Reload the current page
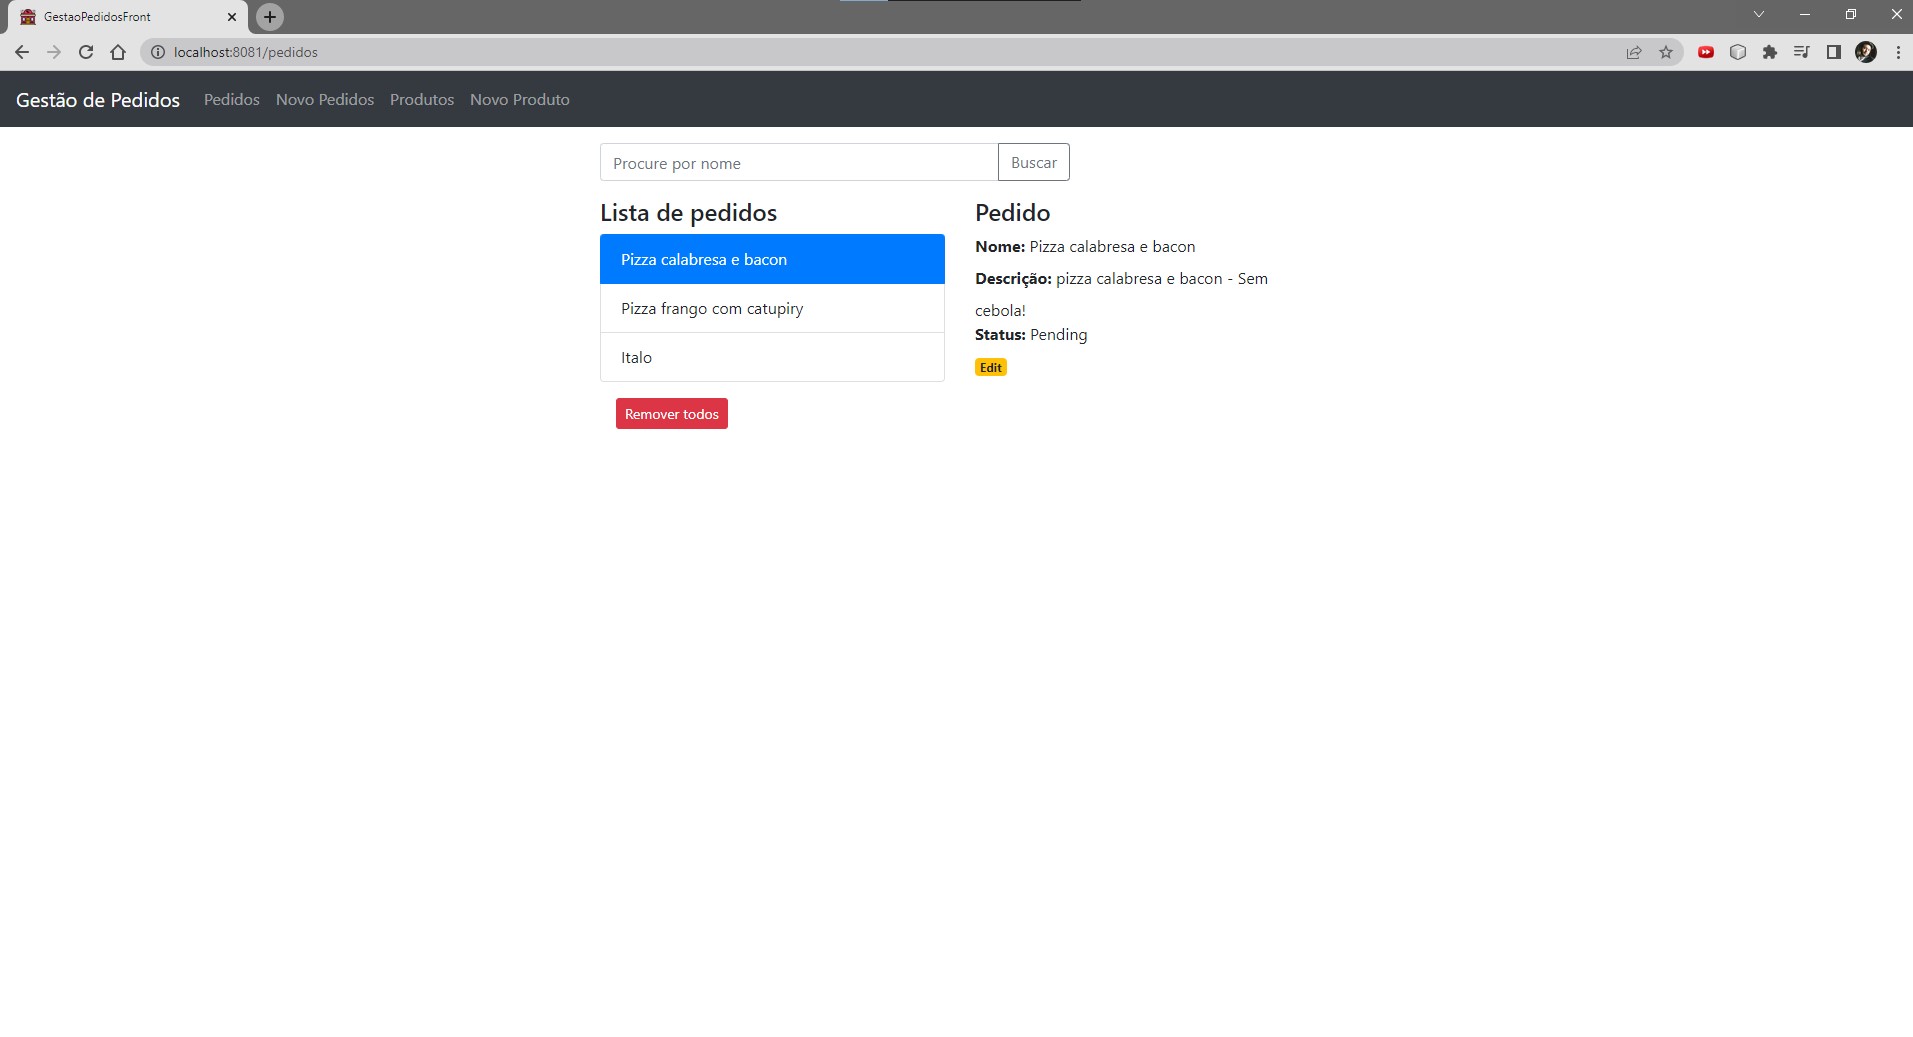 [x=85, y=52]
